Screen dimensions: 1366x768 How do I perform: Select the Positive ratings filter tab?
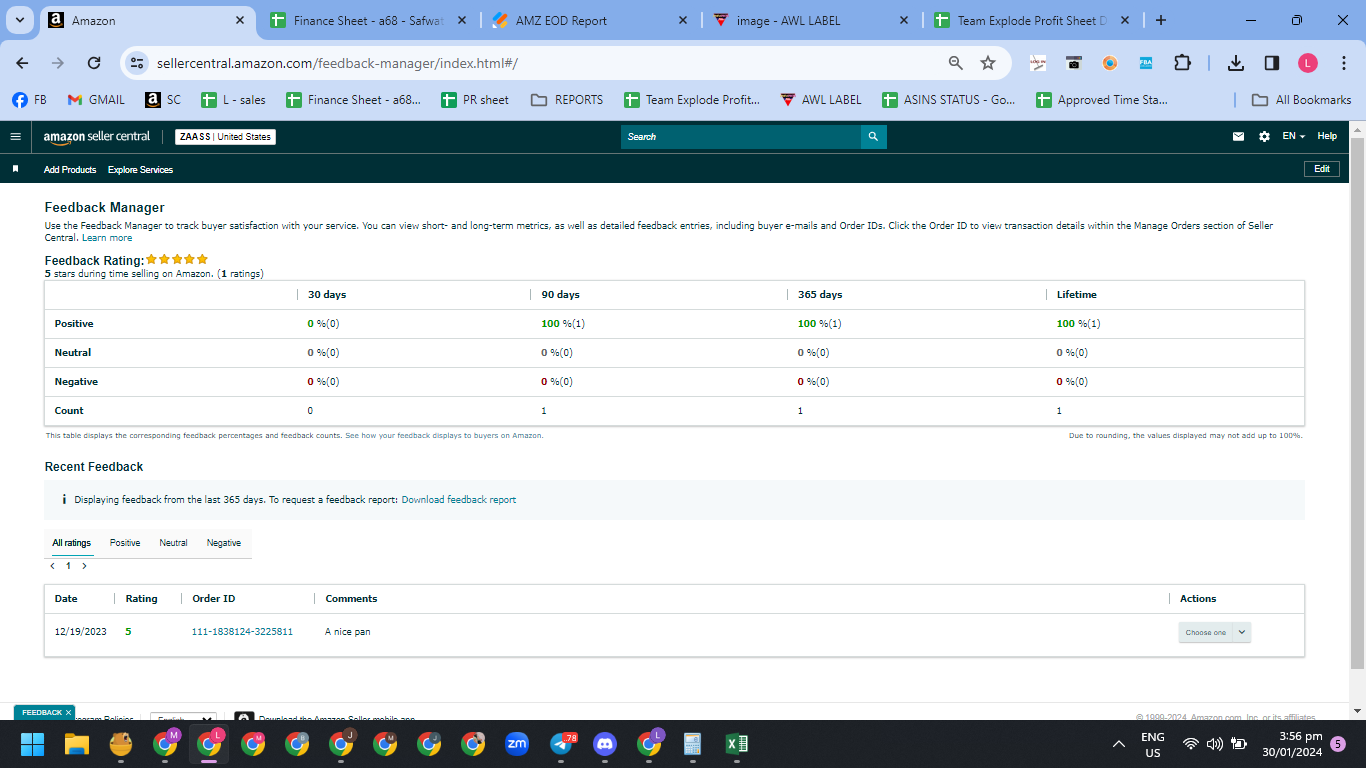[125, 543]
